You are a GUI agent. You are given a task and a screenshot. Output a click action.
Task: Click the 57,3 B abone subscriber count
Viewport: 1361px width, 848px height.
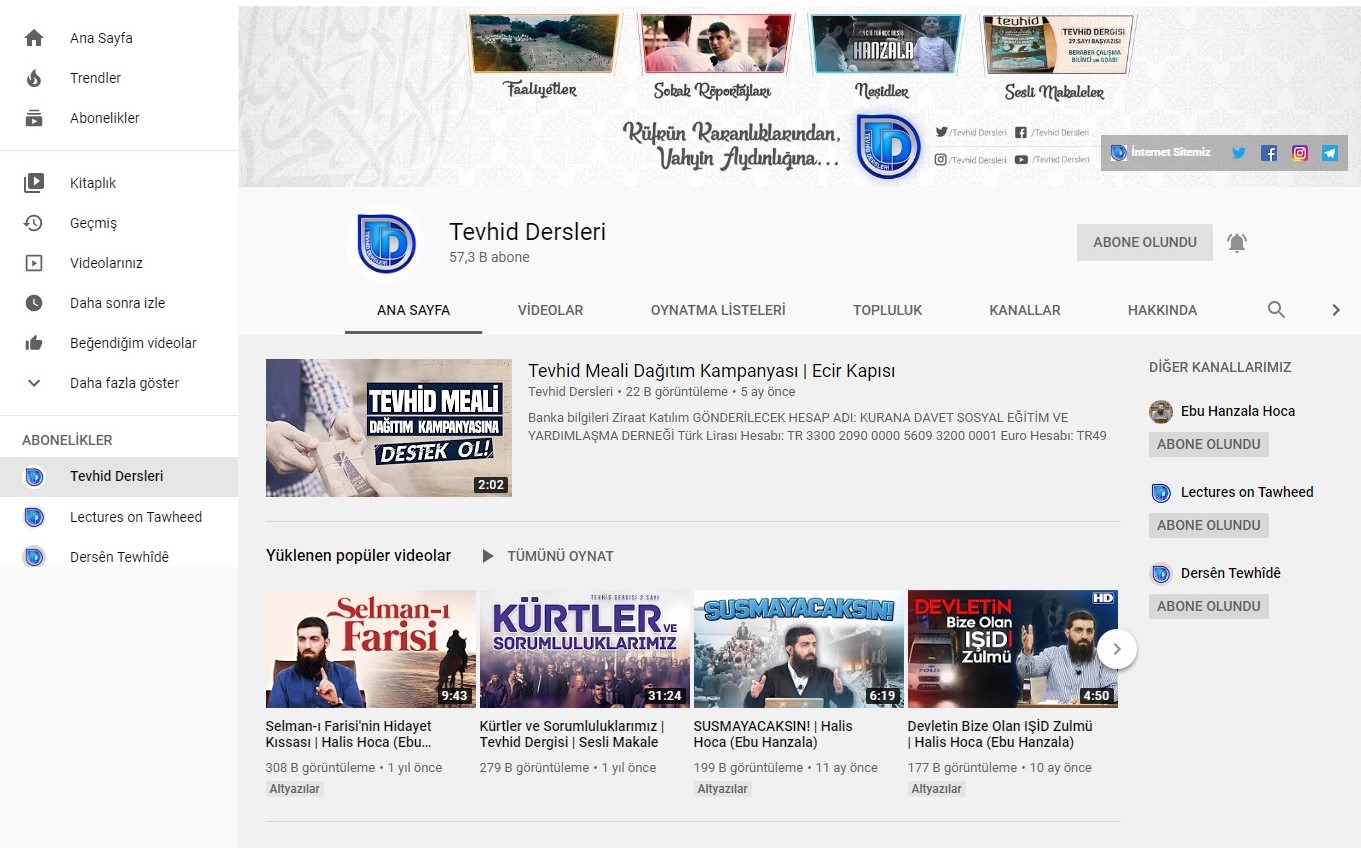[489, 257]
